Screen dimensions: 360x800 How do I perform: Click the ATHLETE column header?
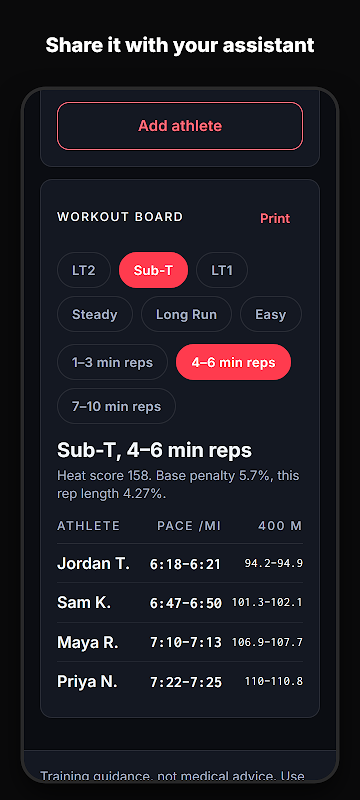point(89,526)
